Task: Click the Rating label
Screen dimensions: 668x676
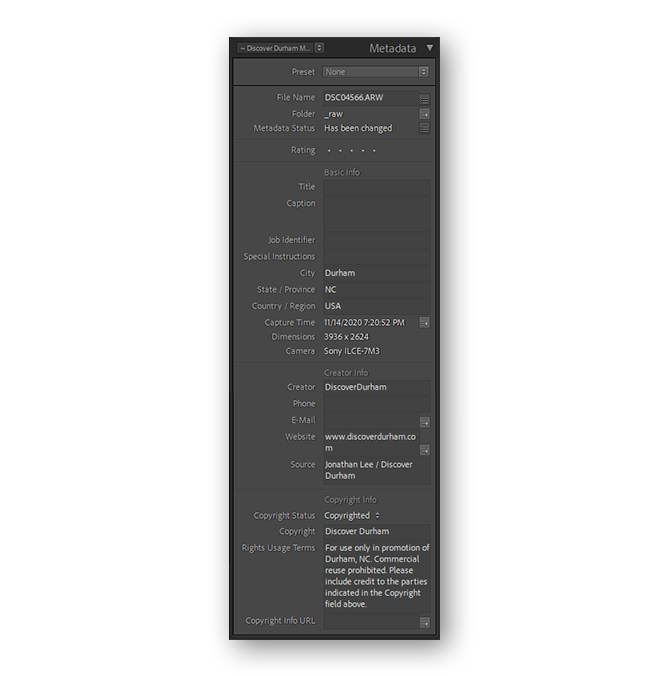Action: 303,150
